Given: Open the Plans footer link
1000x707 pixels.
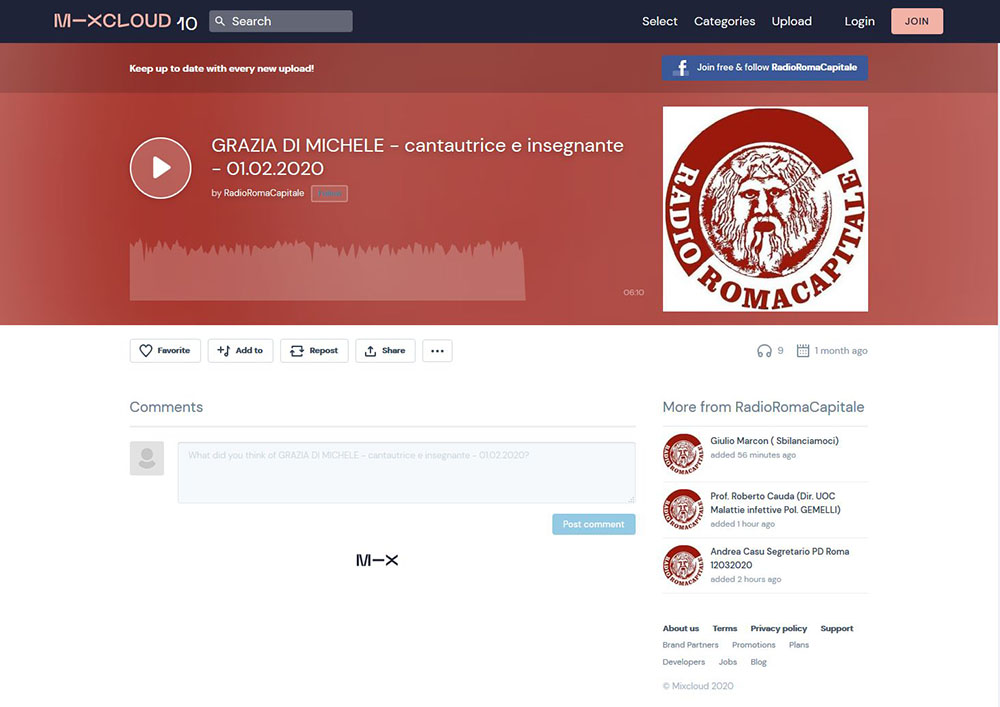Looking at the screenshot, I should (798, 645).
